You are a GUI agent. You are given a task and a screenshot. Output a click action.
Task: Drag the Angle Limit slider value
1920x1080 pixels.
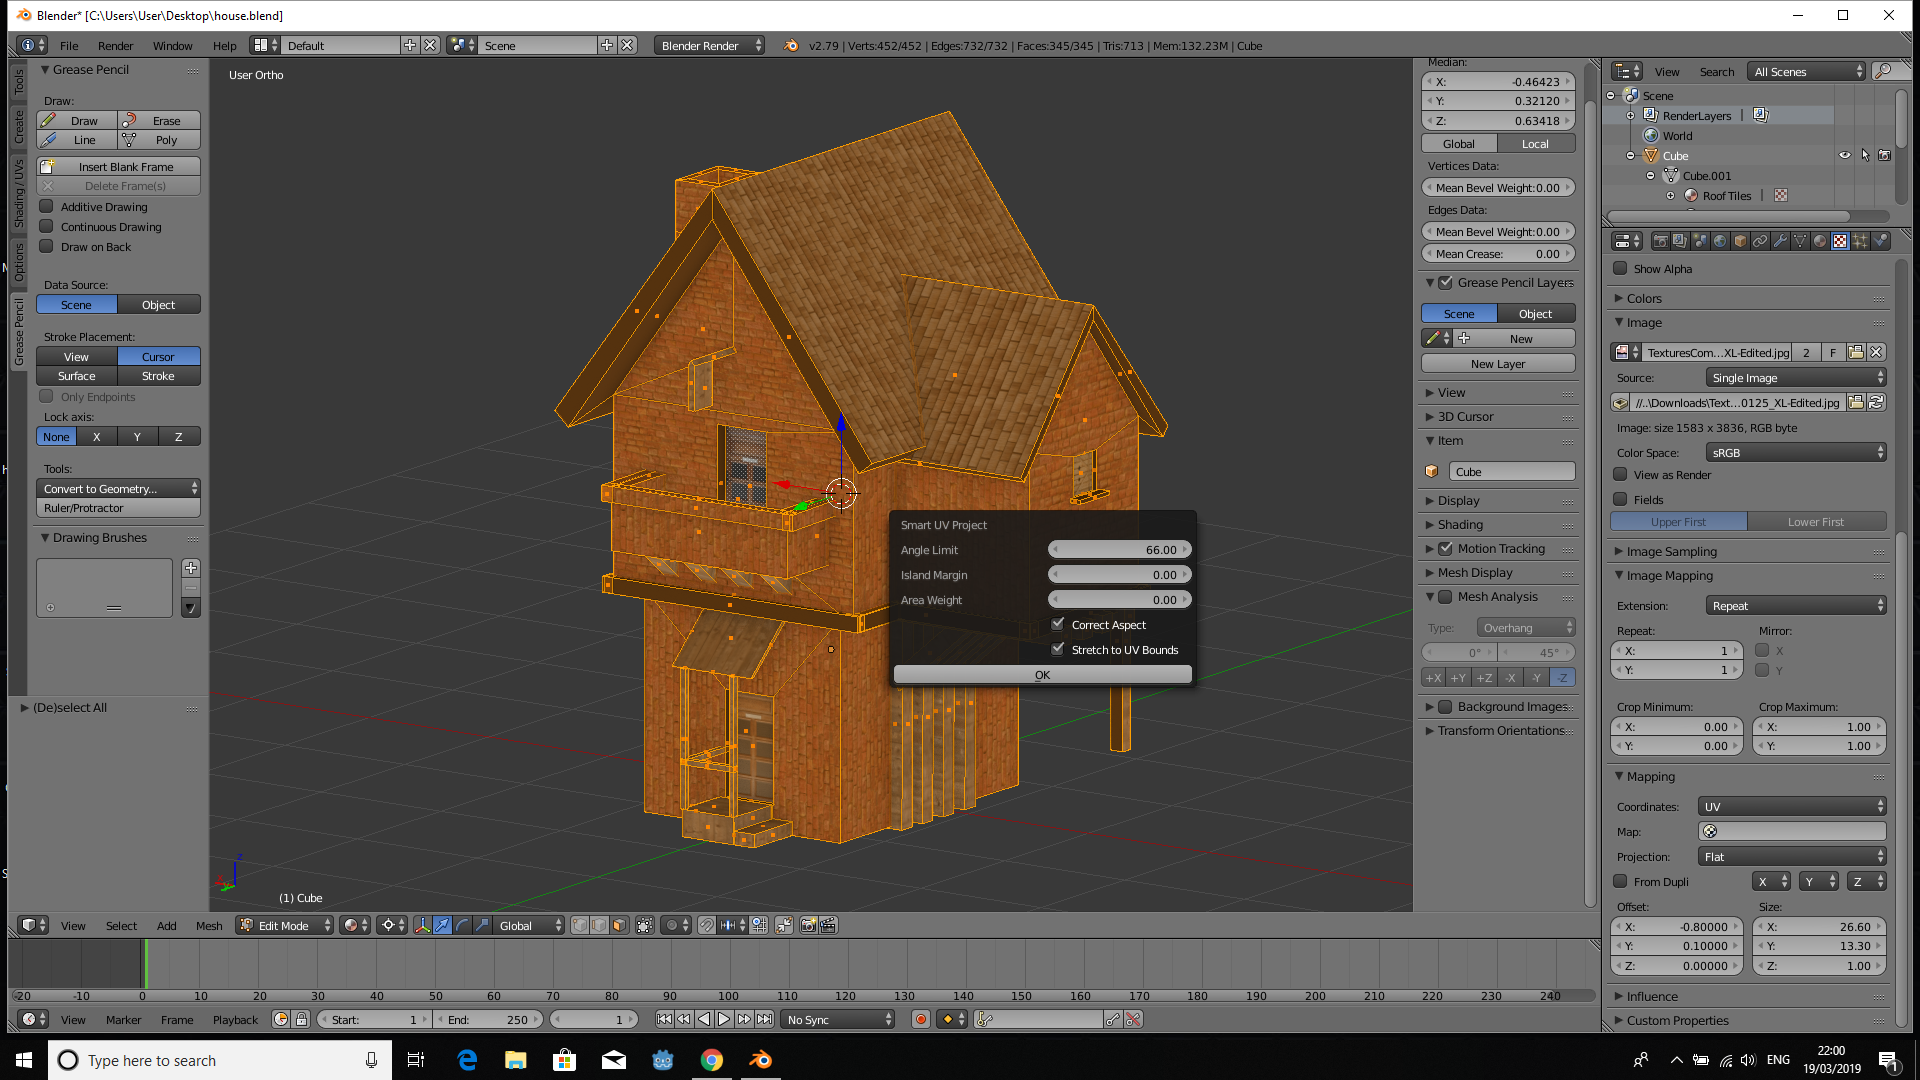click(x=1120, y=549)
